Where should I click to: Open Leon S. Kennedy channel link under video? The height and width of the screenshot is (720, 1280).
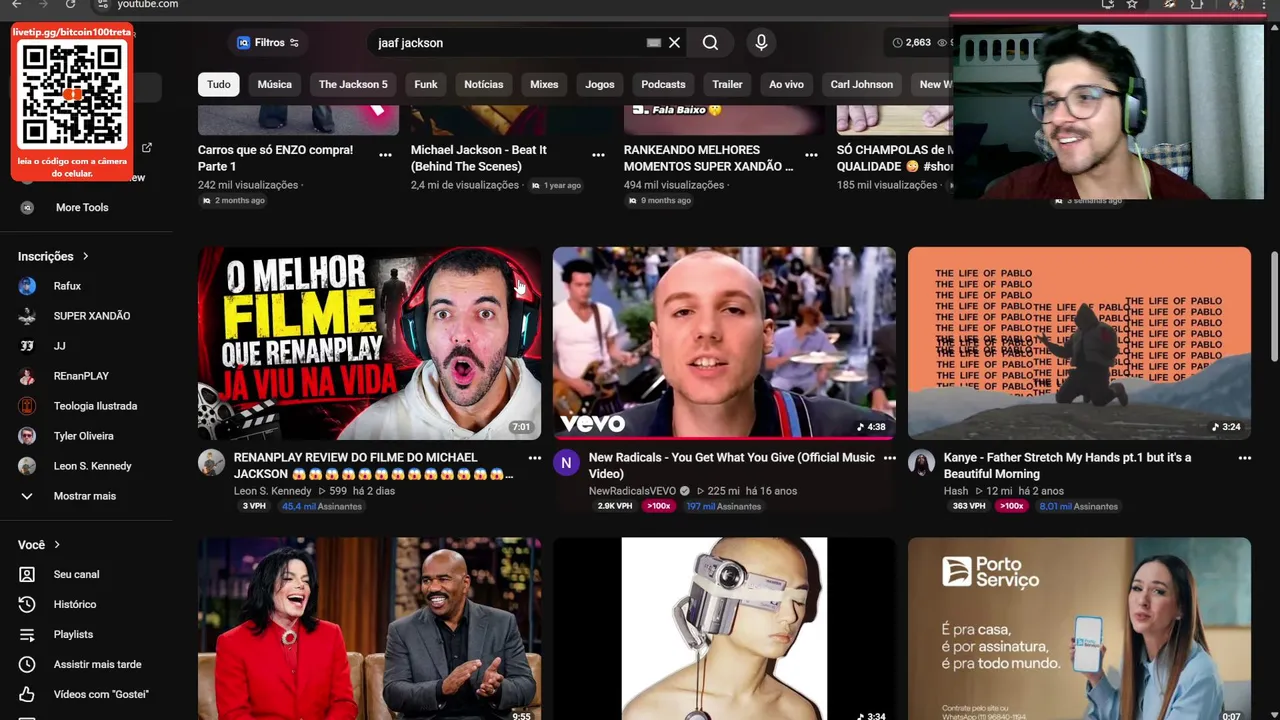272,491
